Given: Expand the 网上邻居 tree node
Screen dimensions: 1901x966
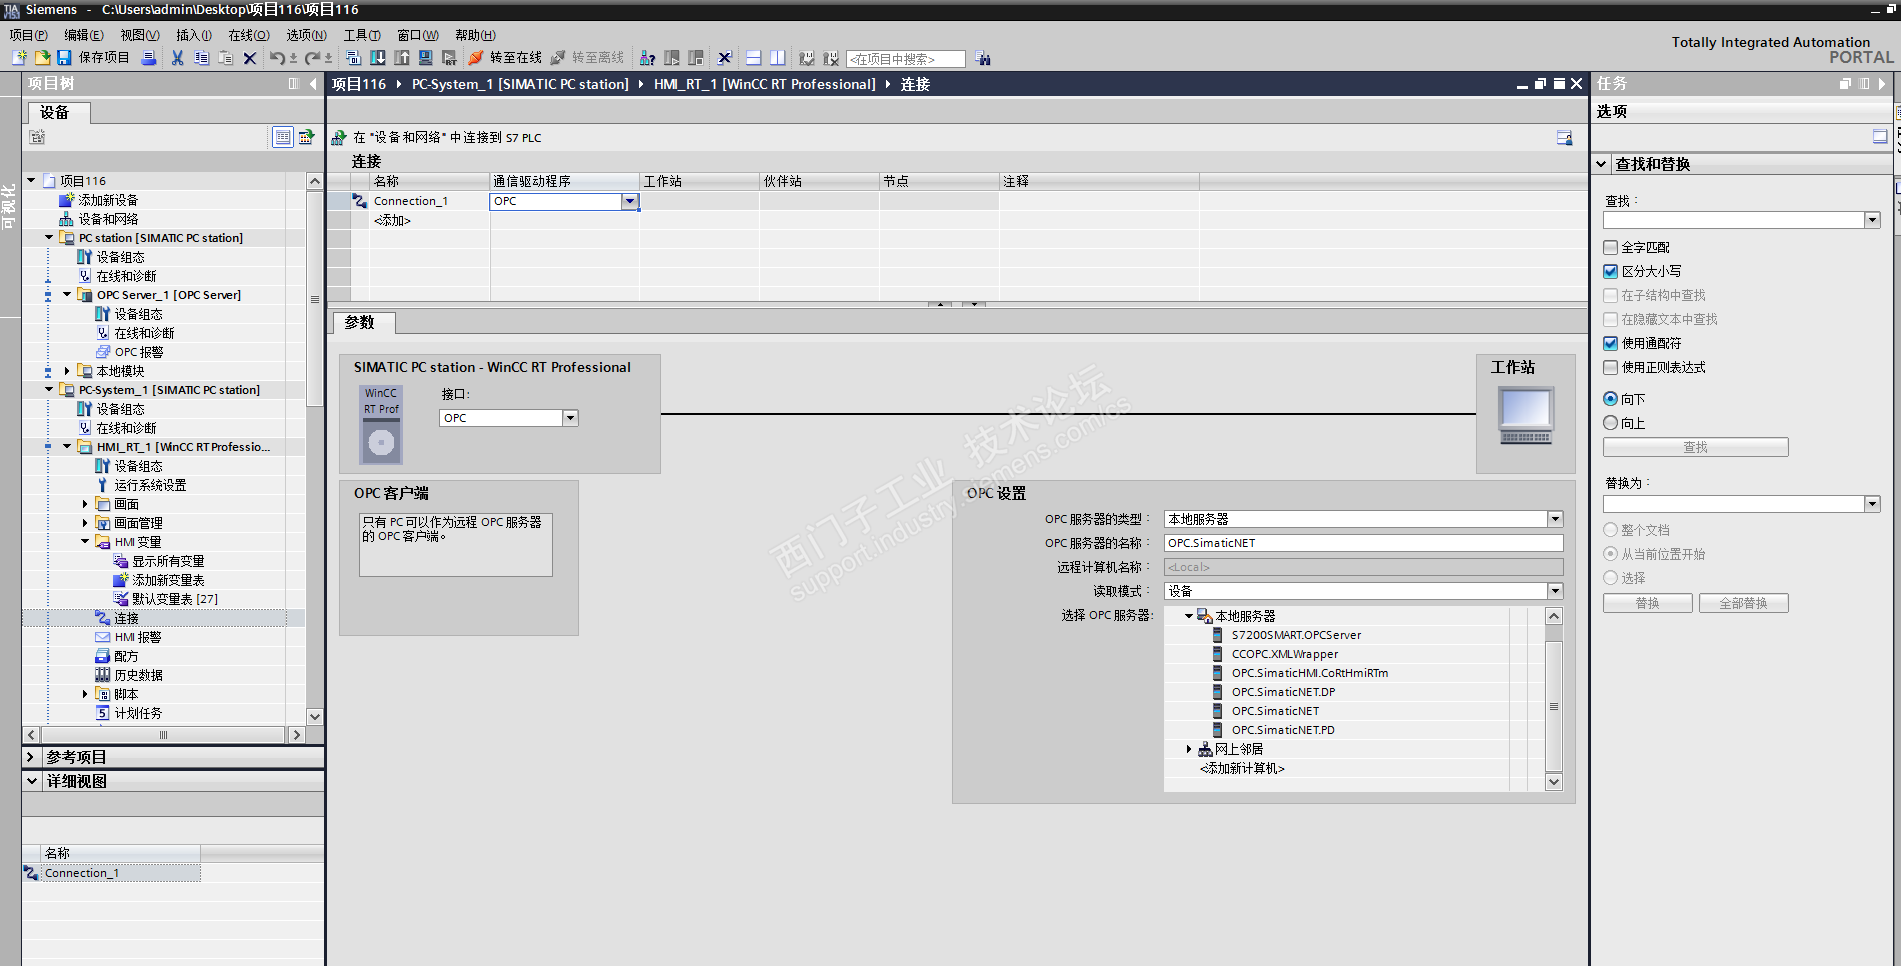Looking at the screenshot, I should (1189, 749).
